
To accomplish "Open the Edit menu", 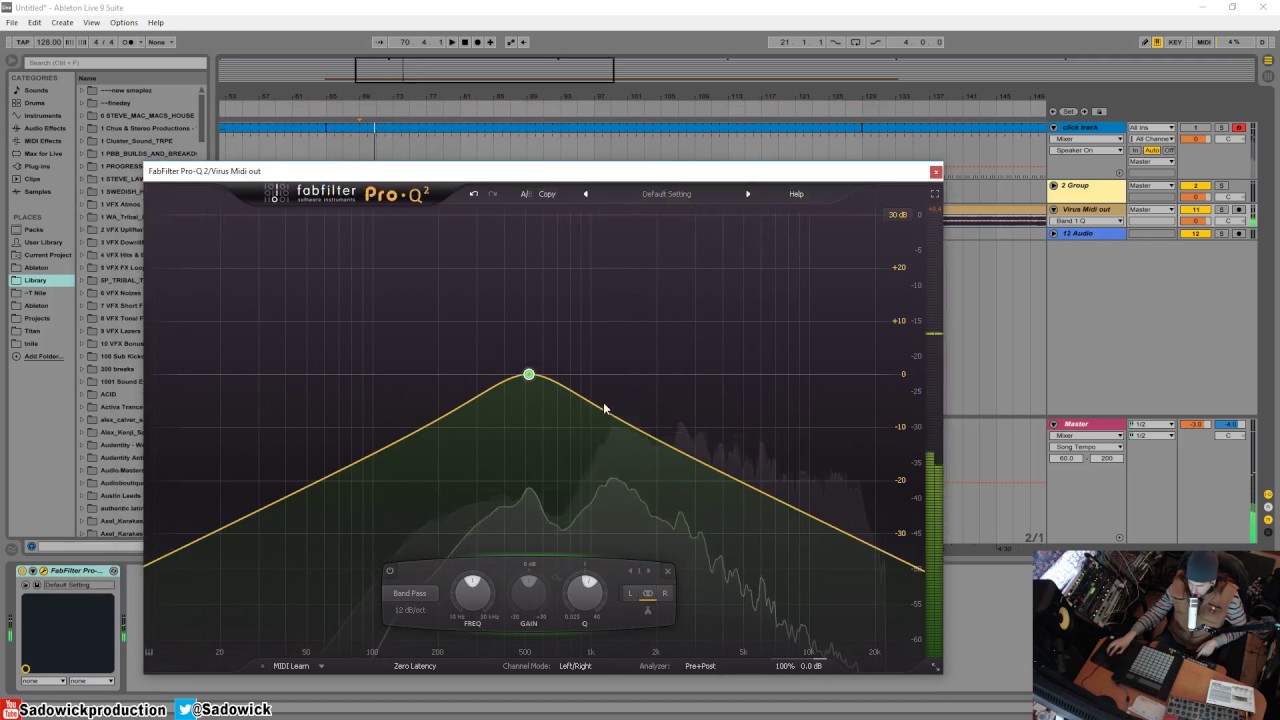I will tap(35, 22).
